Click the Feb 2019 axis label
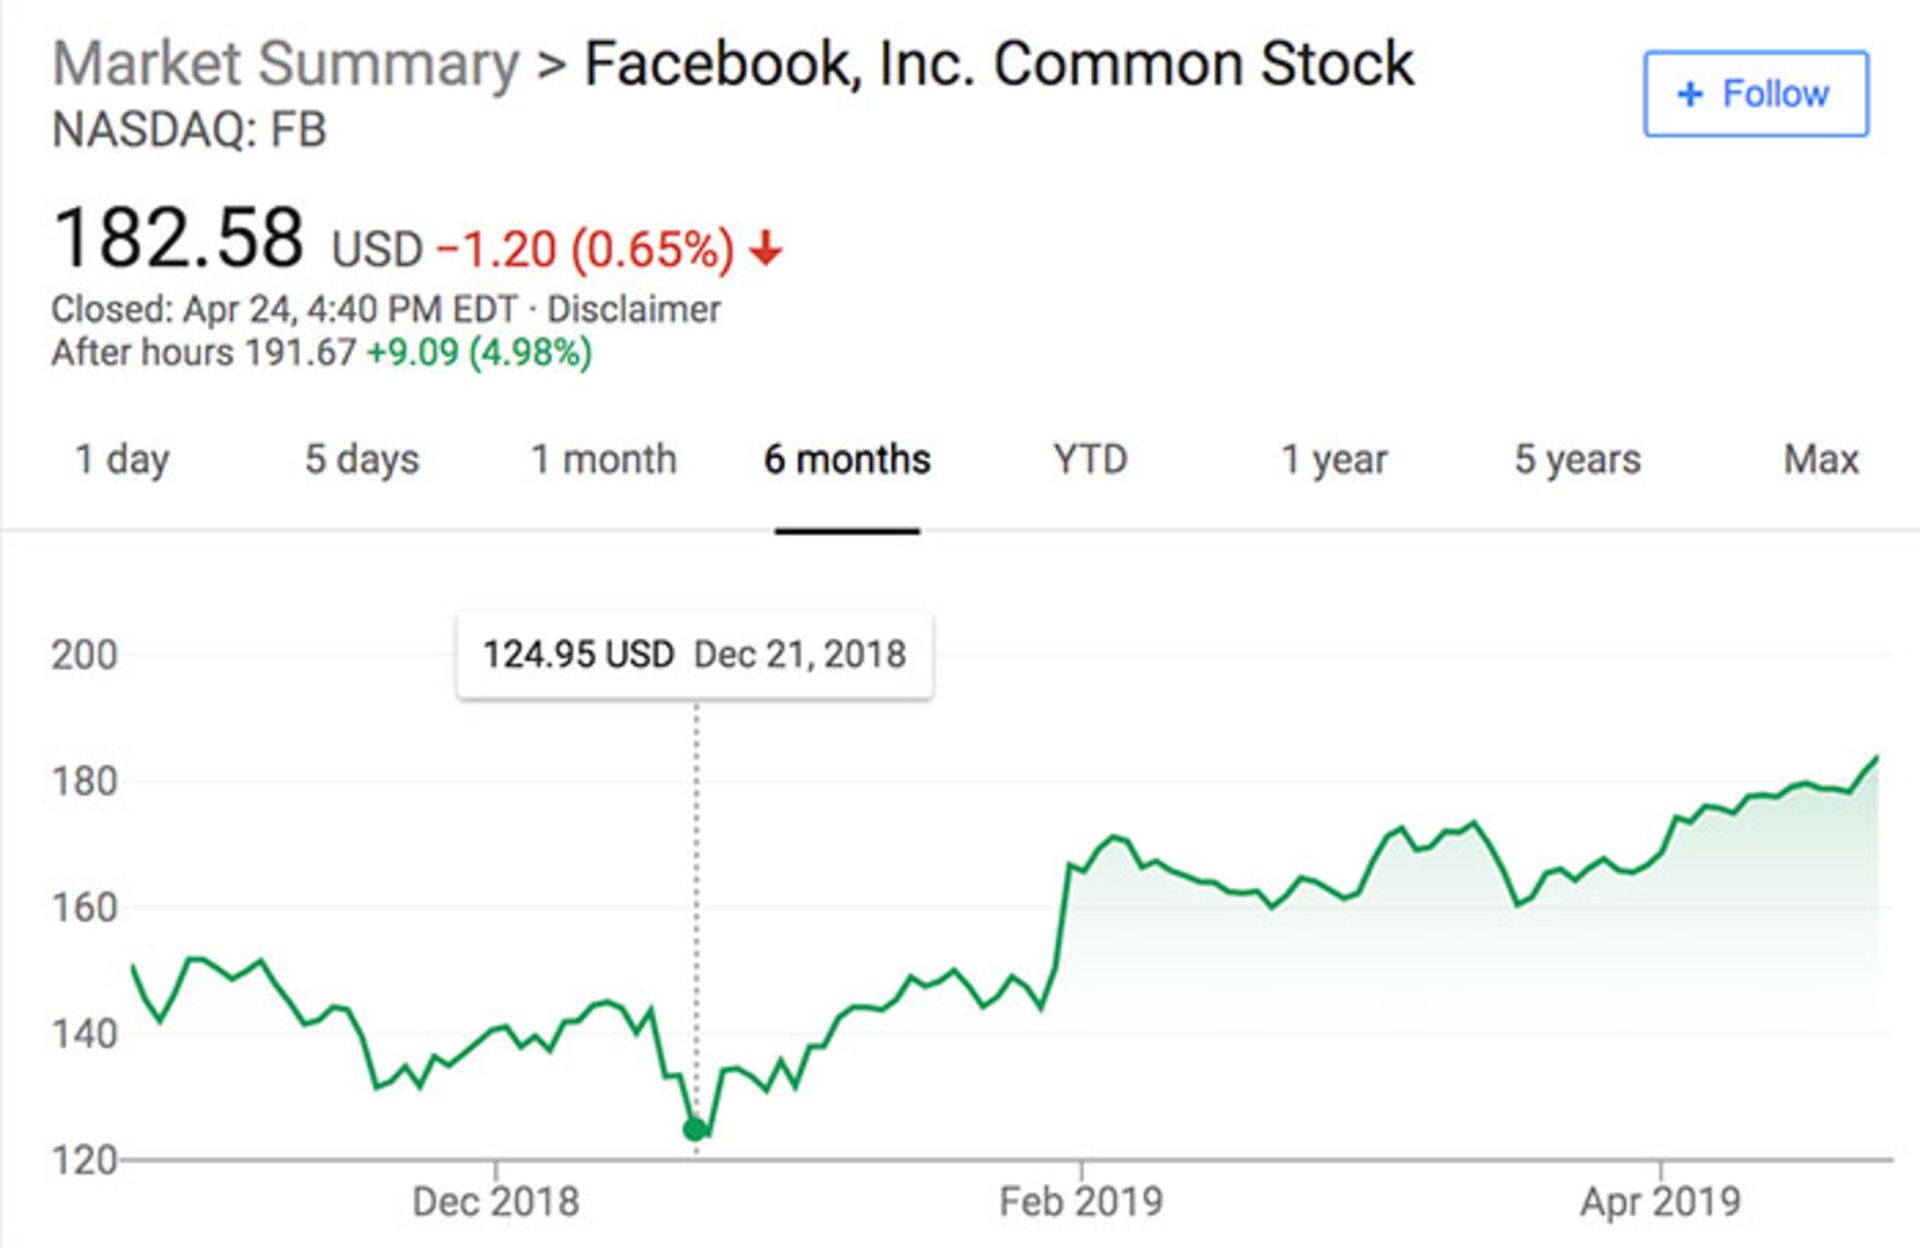1920x1248 pixels. point(1081,1201)
